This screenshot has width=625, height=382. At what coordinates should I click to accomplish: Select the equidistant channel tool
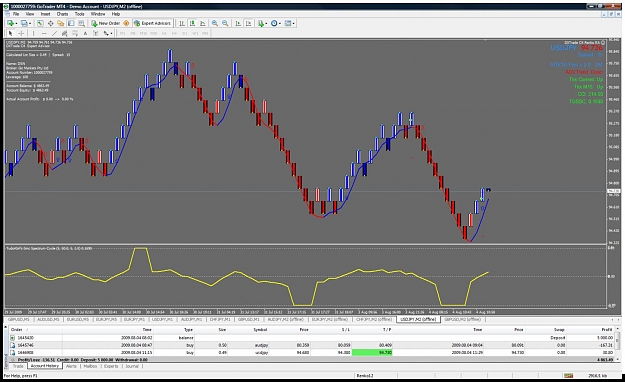[64, 33]
